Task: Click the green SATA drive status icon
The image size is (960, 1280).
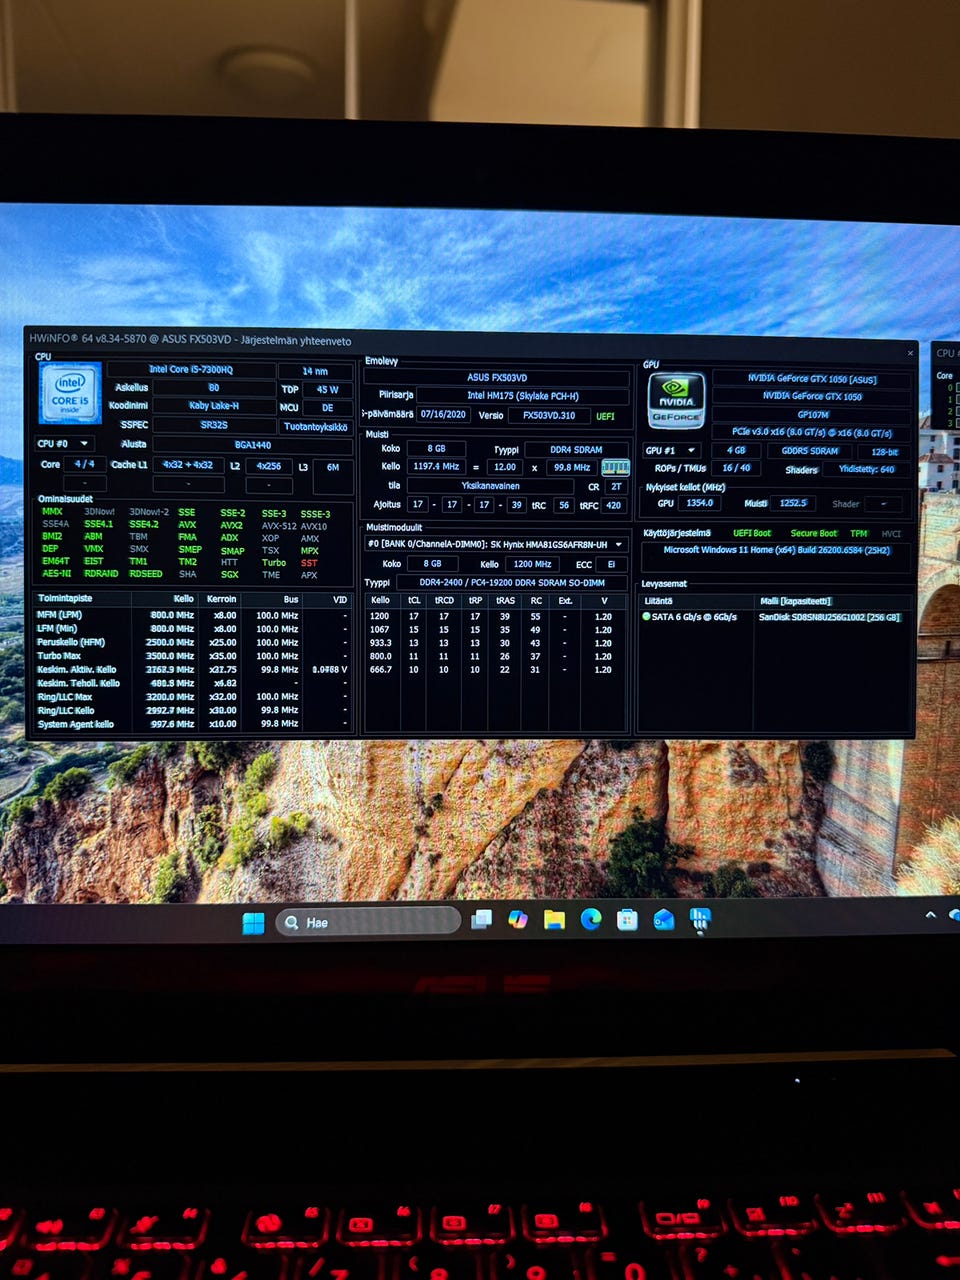Action: pyautogui.click(x=646, y=617)
